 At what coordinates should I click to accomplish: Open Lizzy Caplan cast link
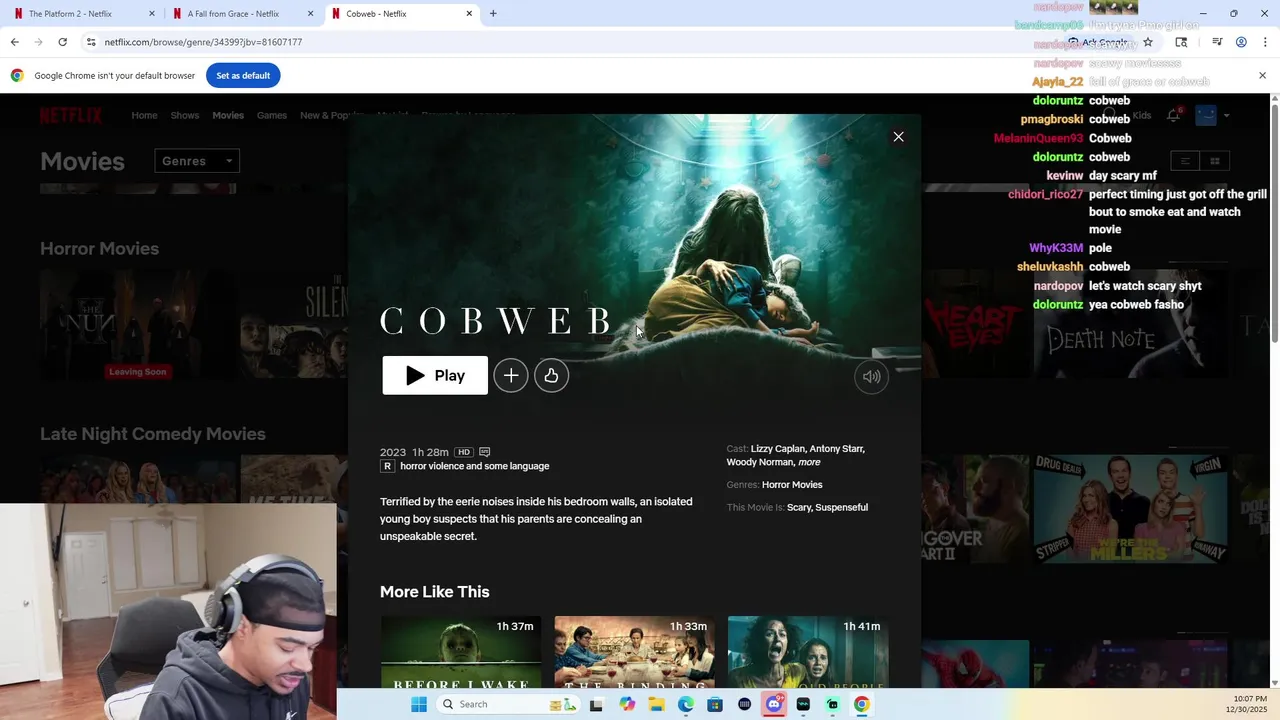coord(777,449)
